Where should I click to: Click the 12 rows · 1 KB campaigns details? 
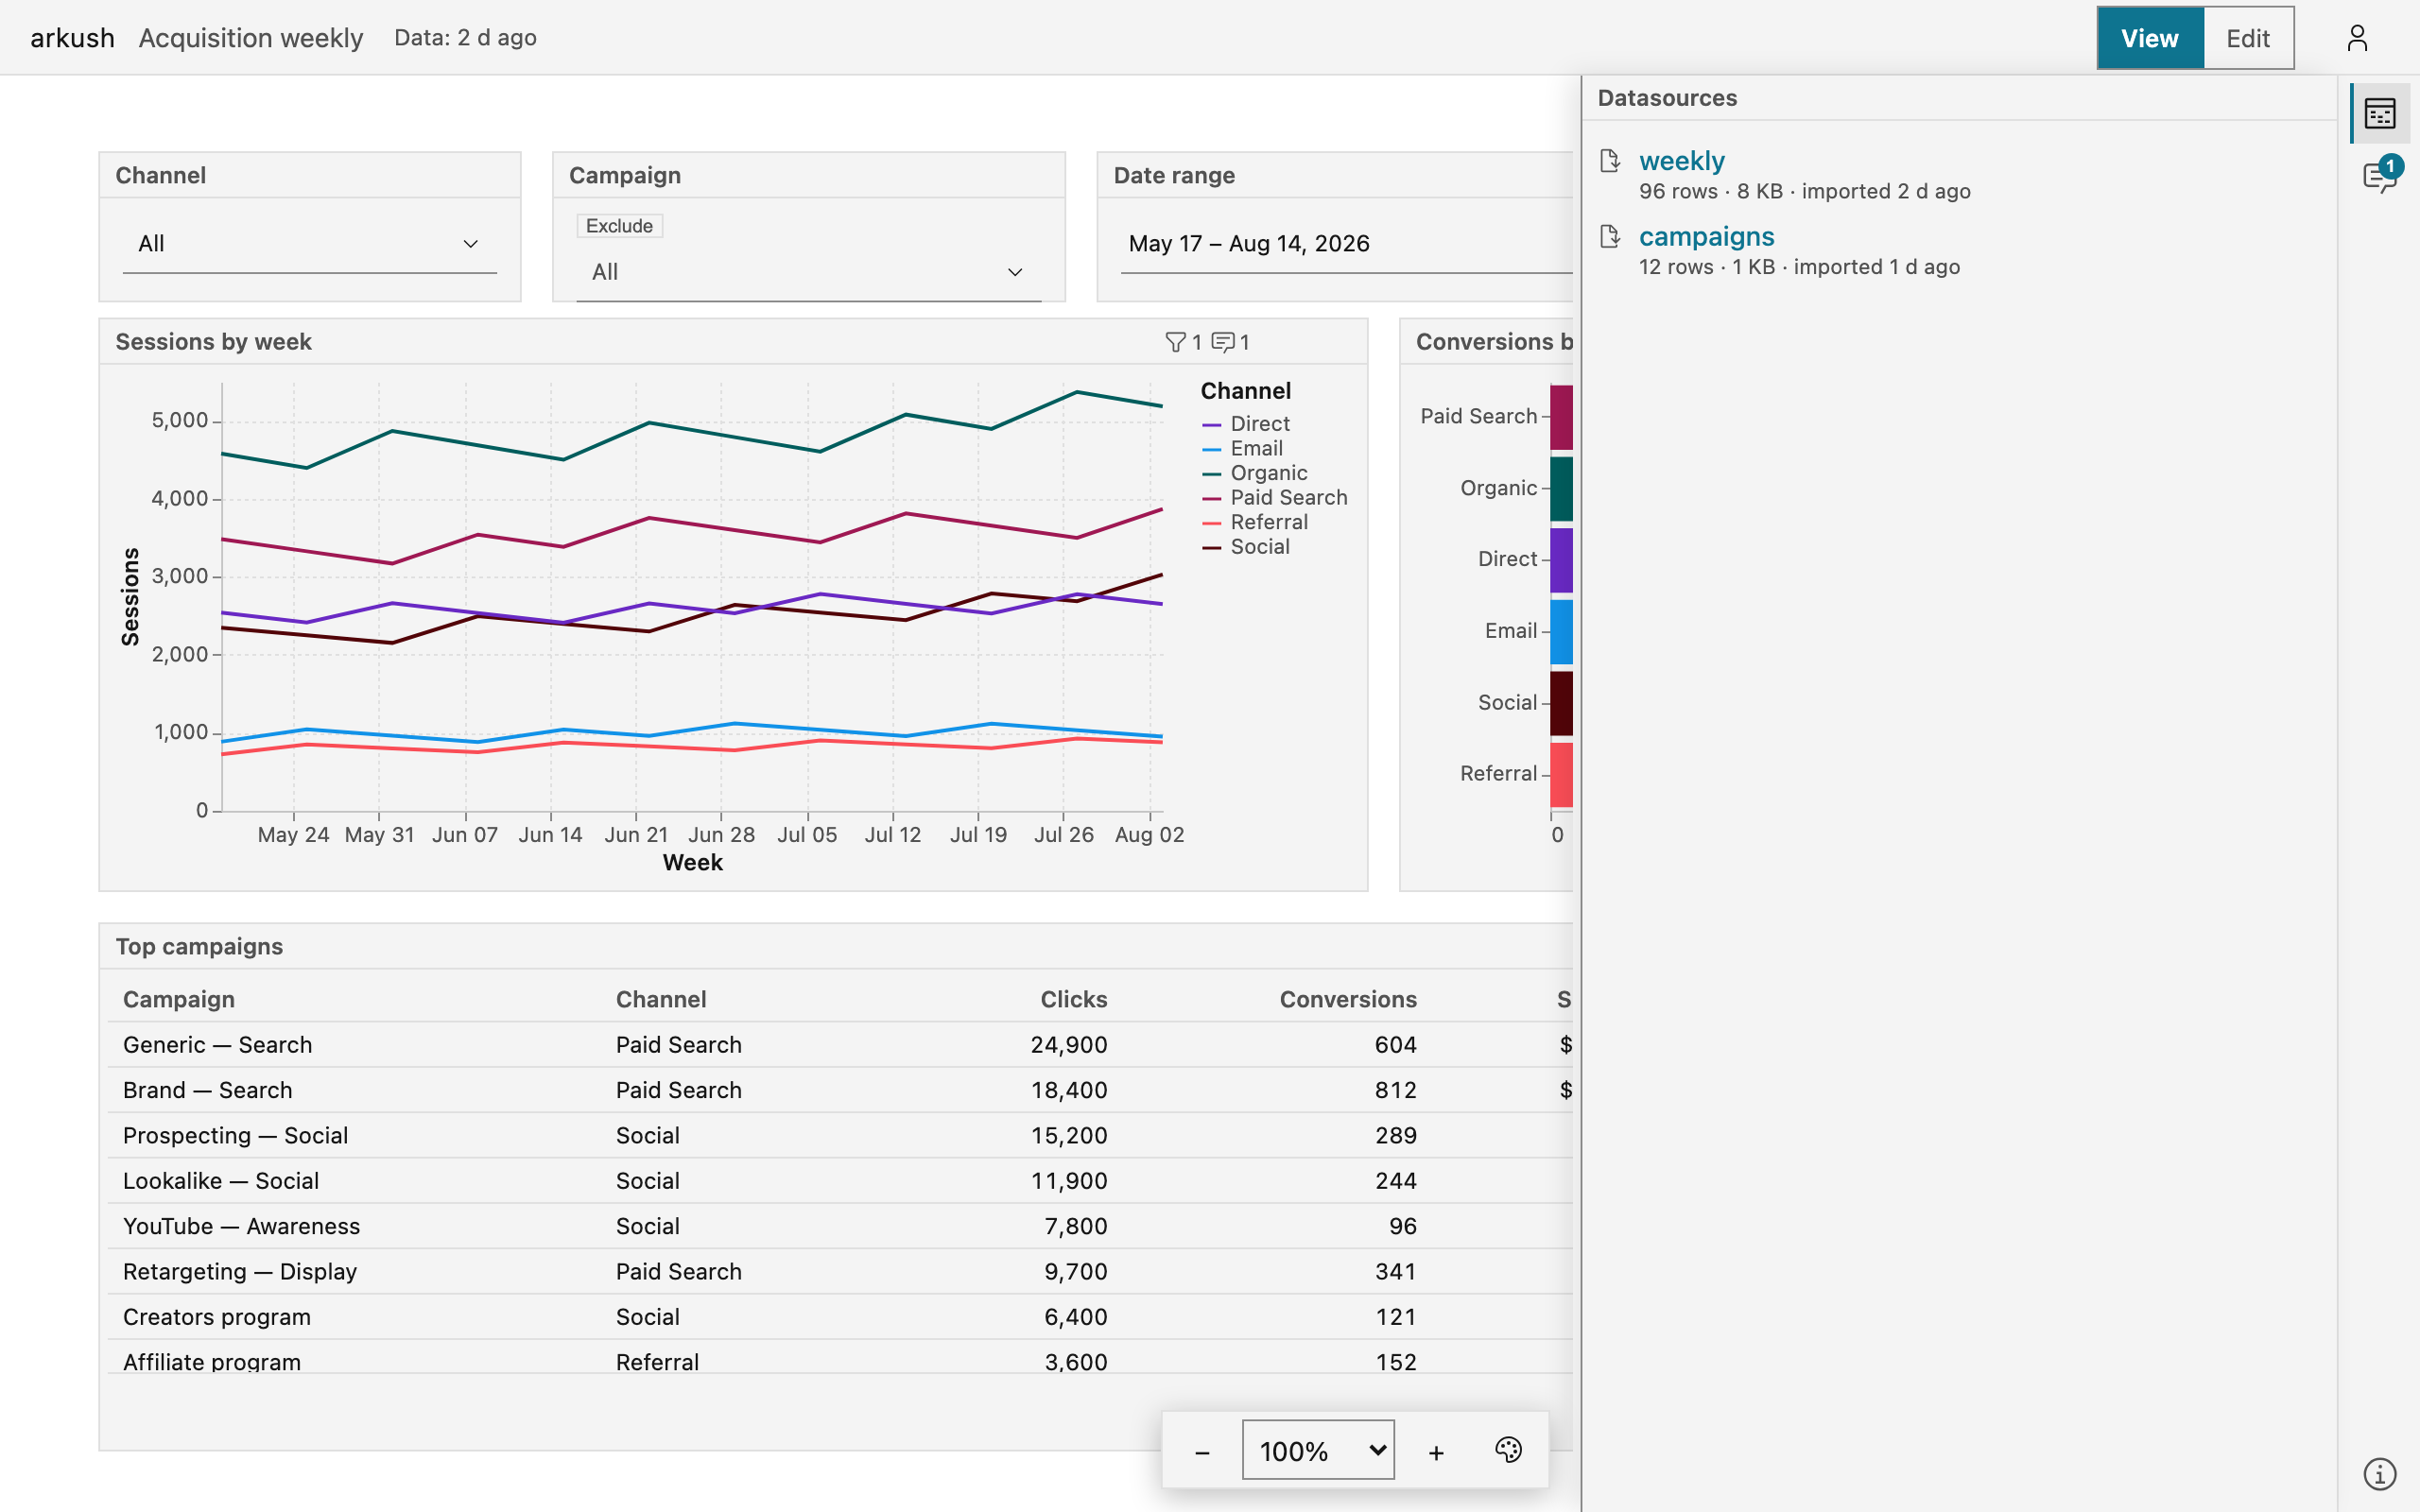pos(1799,267)
